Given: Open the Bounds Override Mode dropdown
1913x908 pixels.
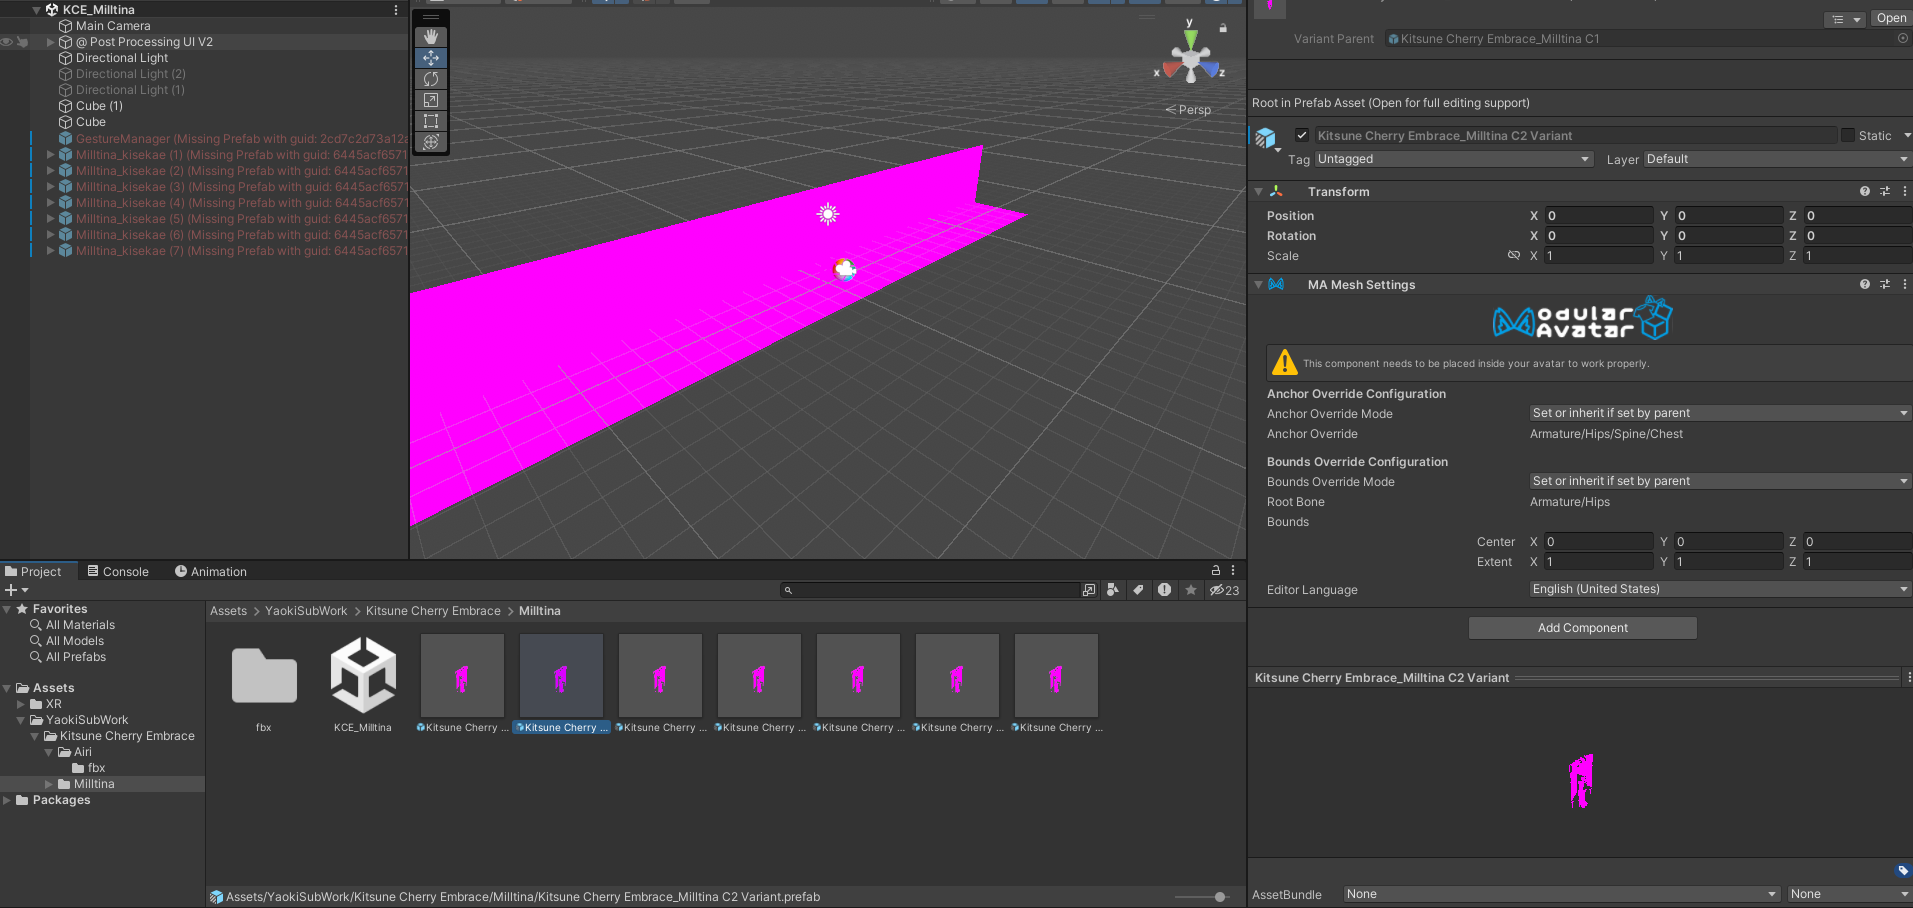Looking at the screenshot, I should [x=1720, y=481].
